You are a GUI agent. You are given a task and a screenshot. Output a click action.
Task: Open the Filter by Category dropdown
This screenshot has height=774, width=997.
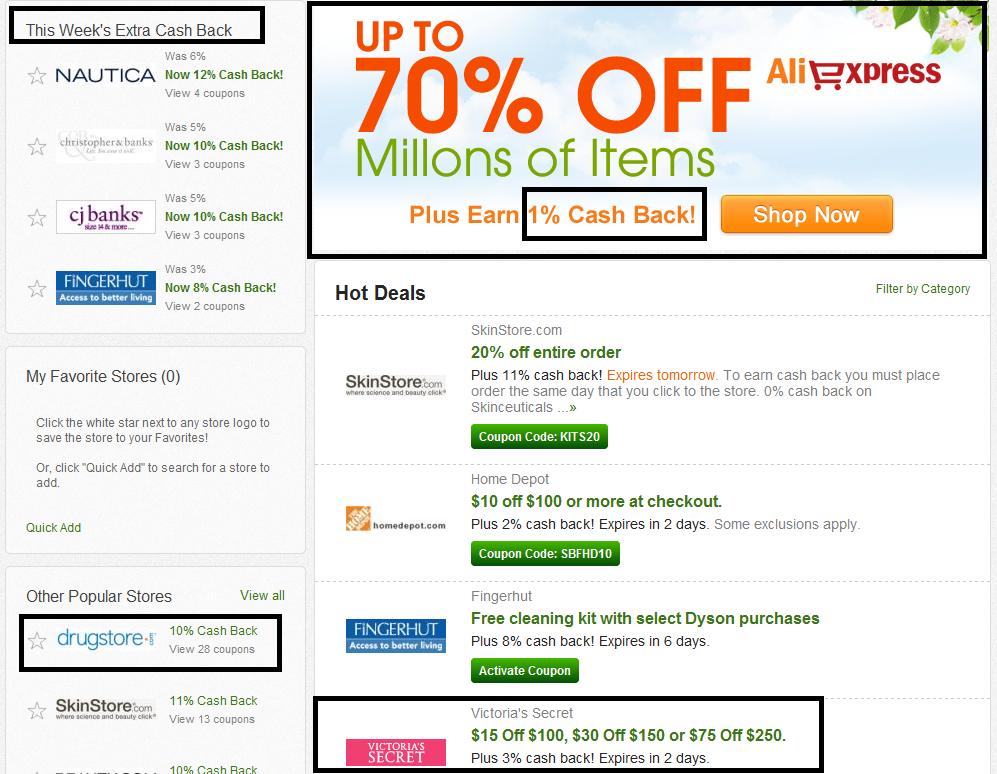coord(923,289)
